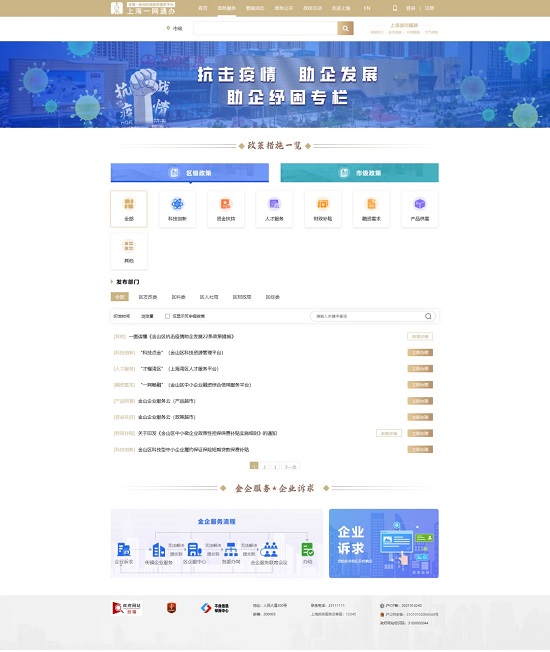Click the main search input field
This screenshot has height=652, width=550.
[265, 28]
